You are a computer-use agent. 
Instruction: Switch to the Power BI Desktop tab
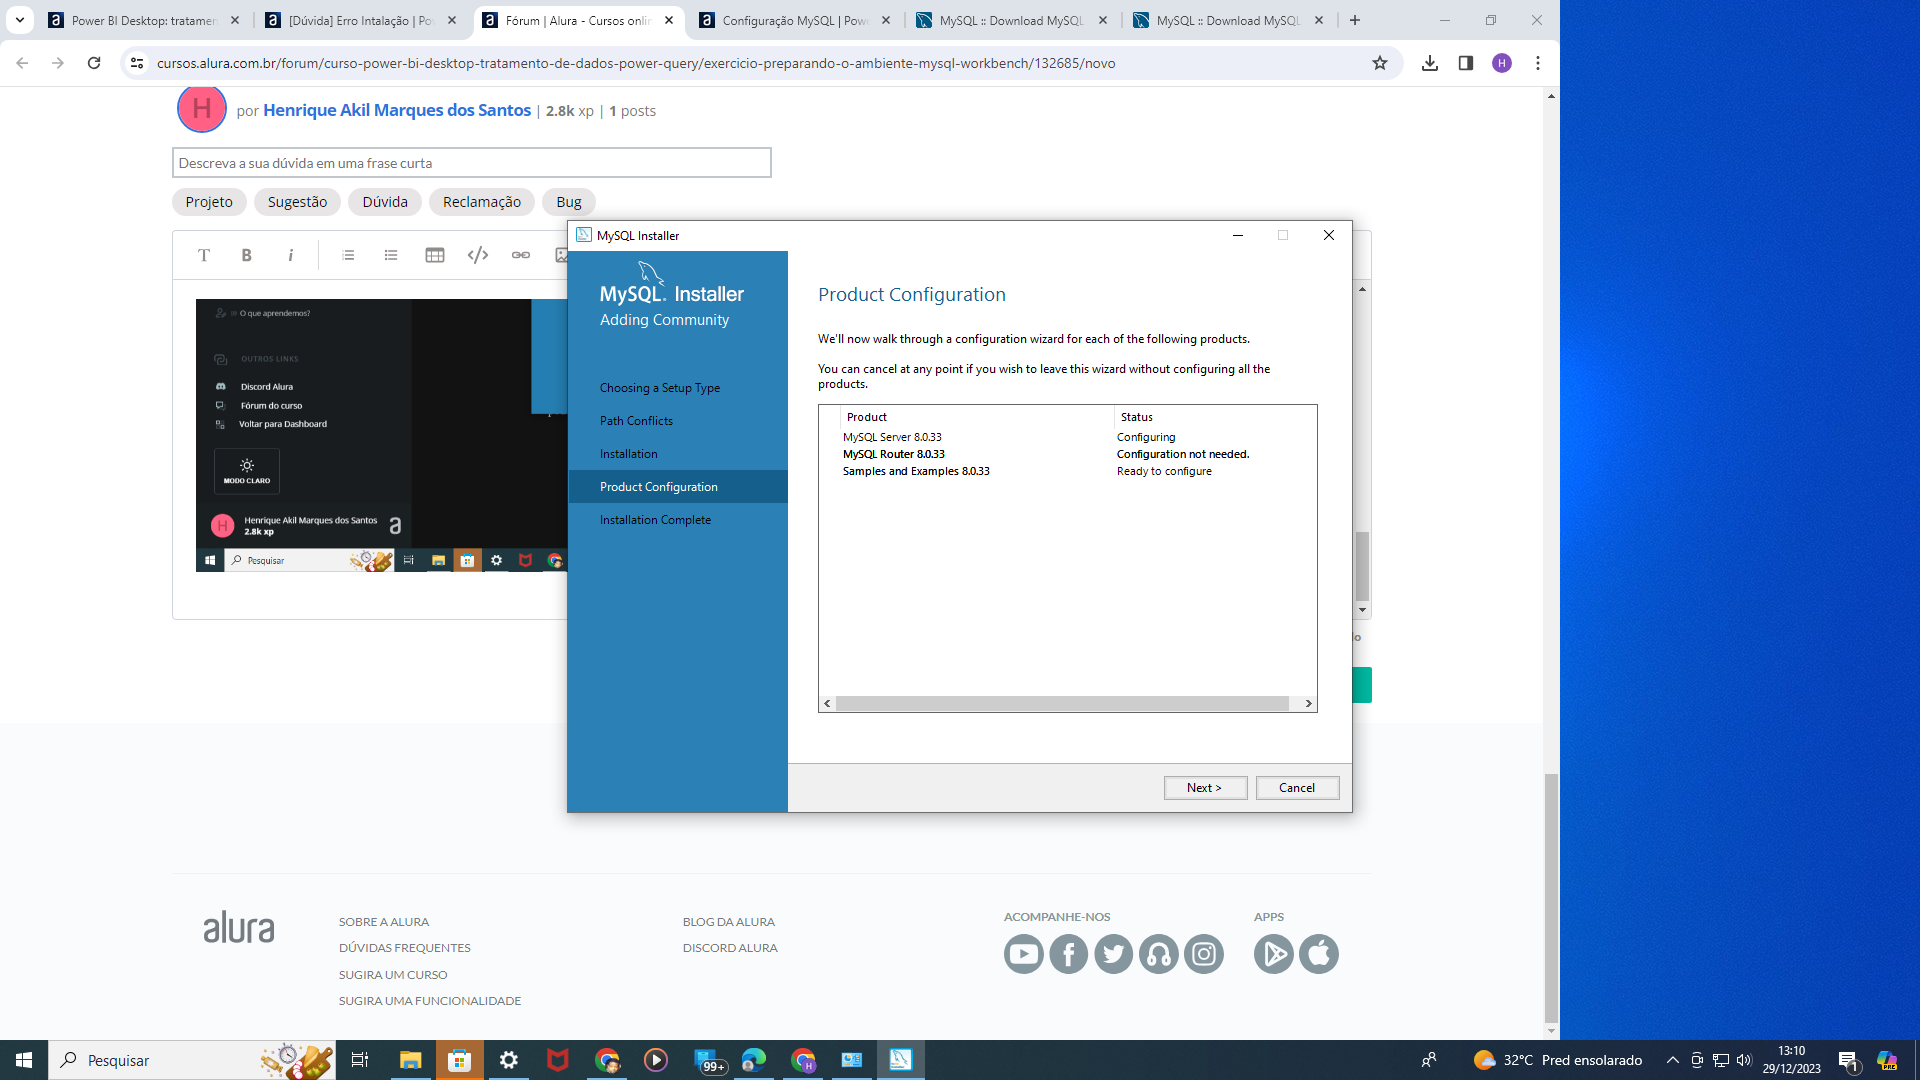(145, 20)
